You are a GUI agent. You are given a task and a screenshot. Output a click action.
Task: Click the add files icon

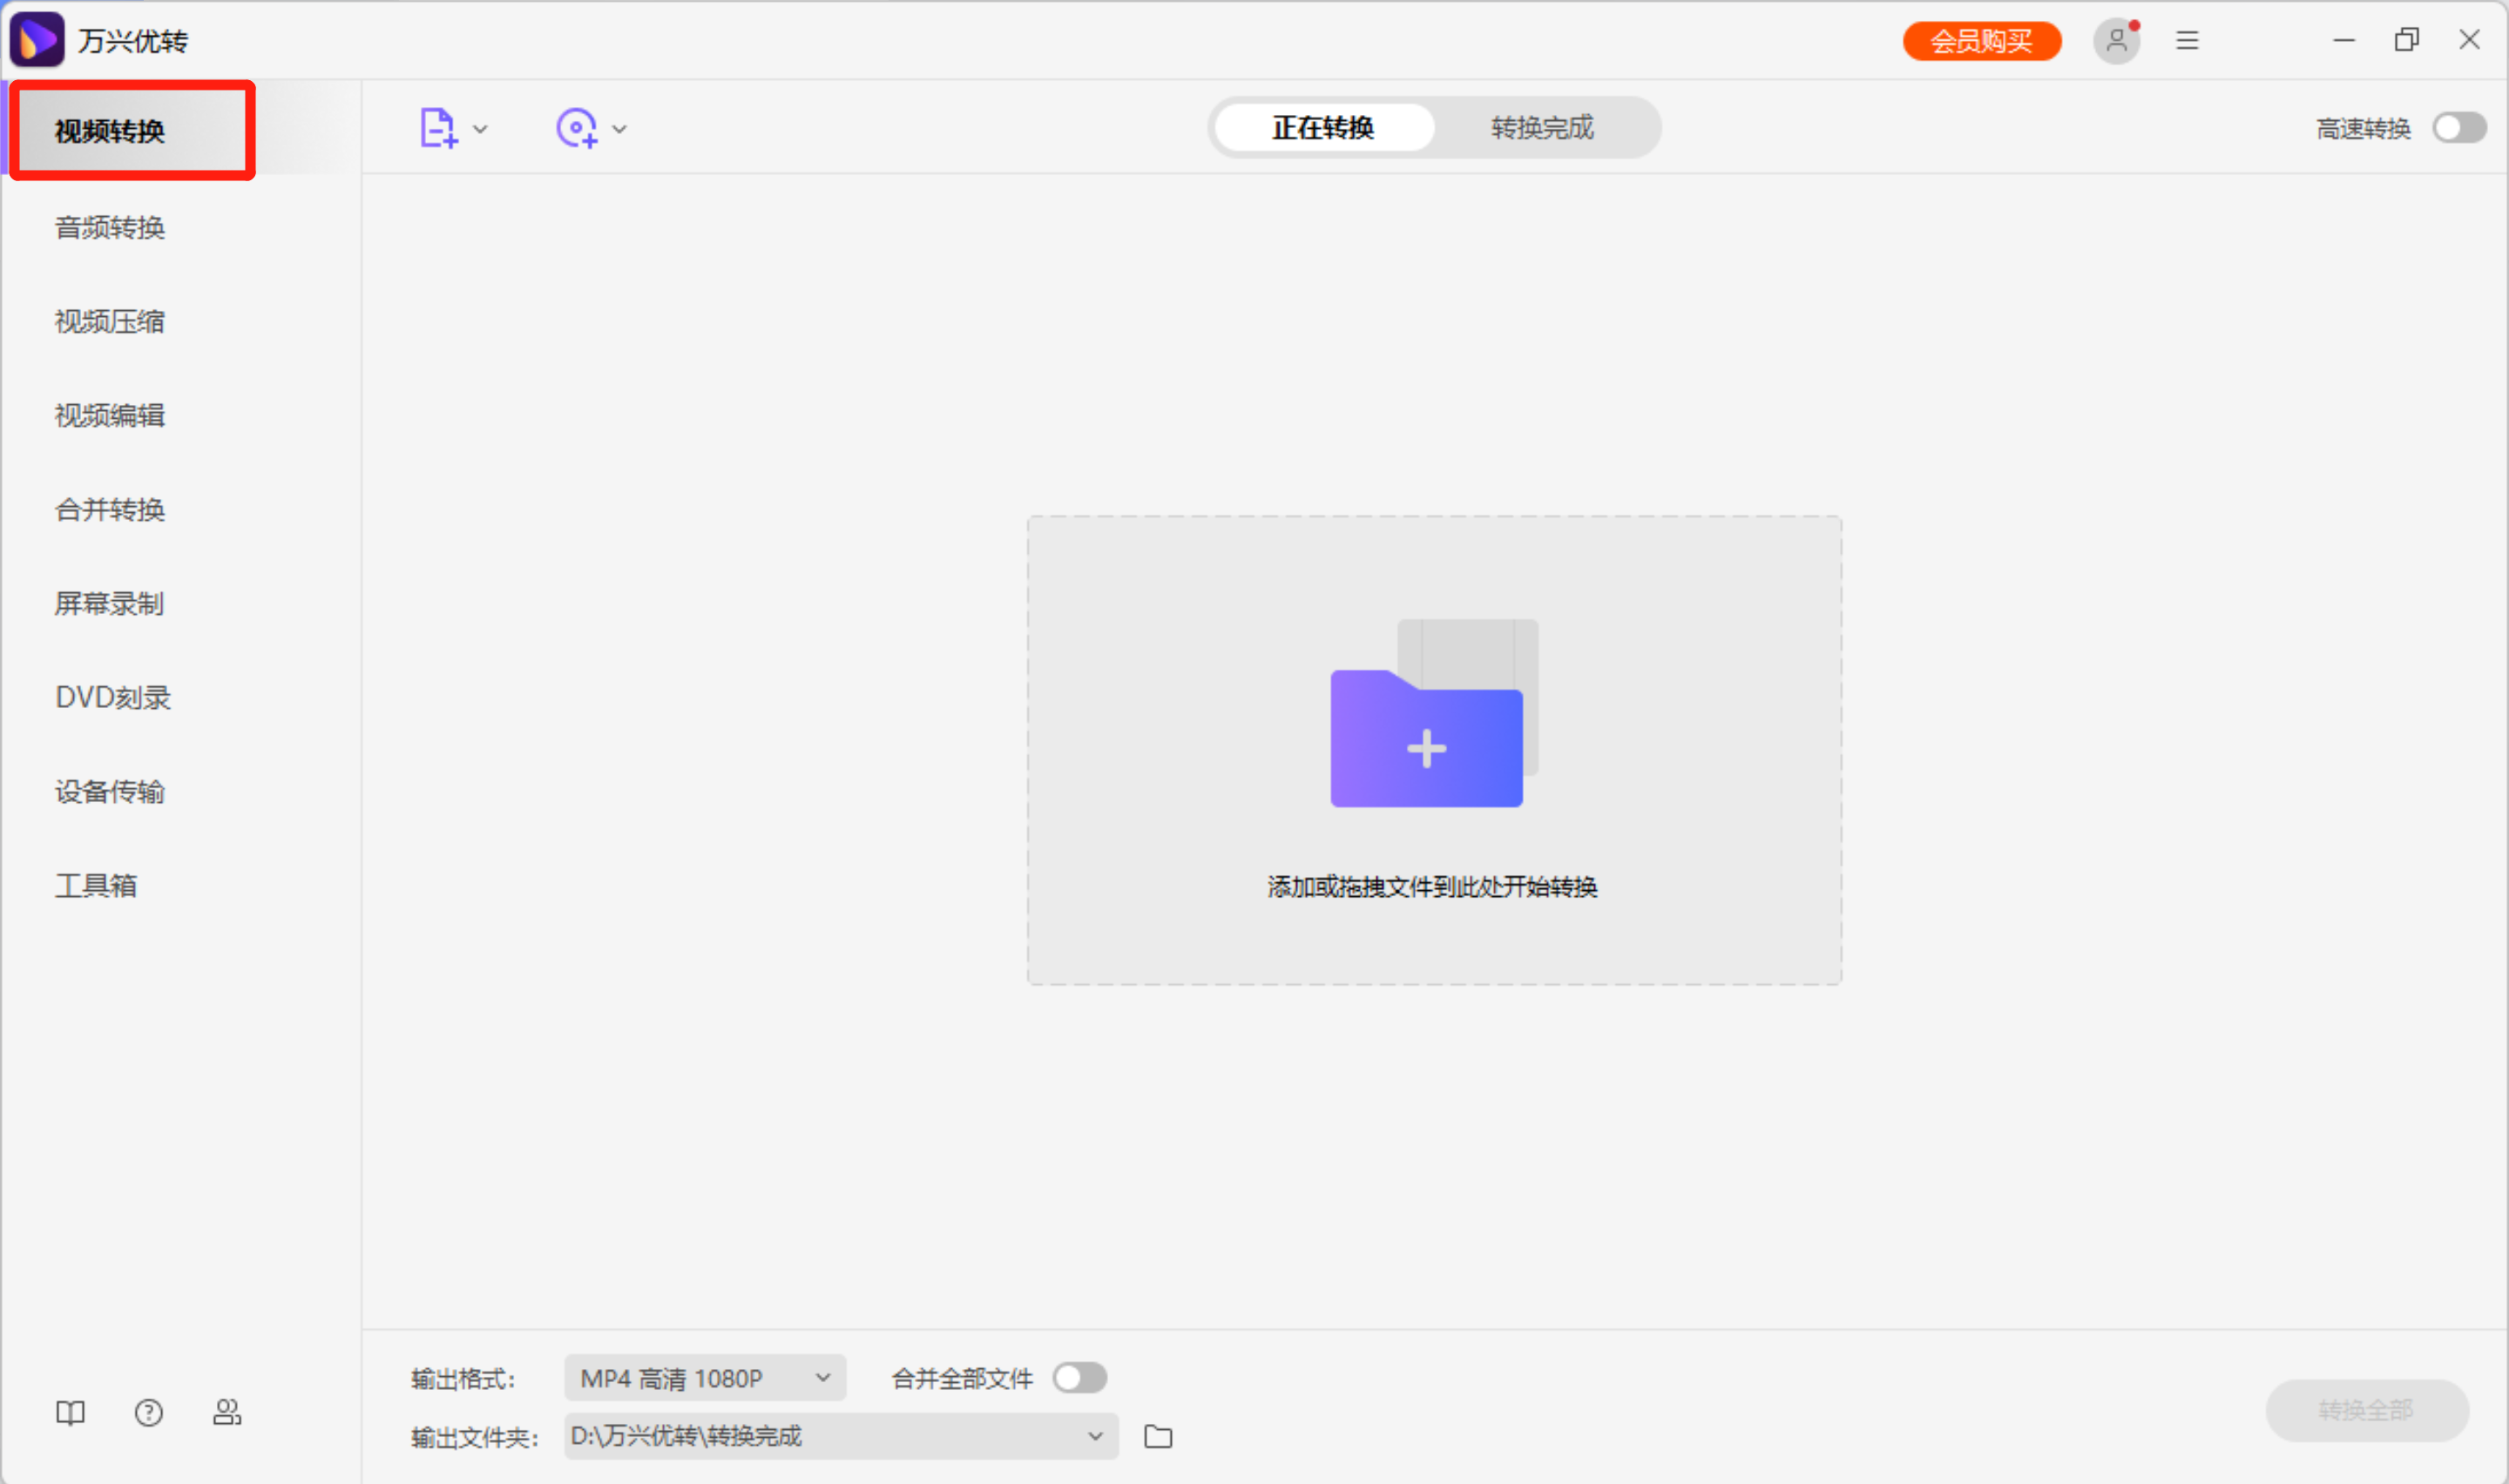pyautogui.click(x=437, y=128)
